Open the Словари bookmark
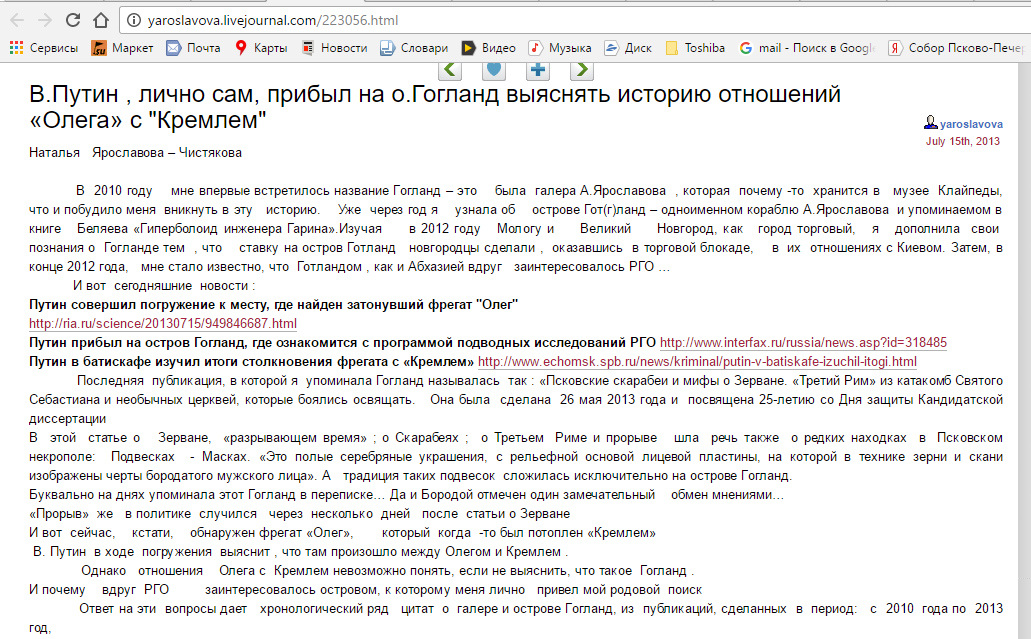The image size is (1031, 639). [414, 48]
